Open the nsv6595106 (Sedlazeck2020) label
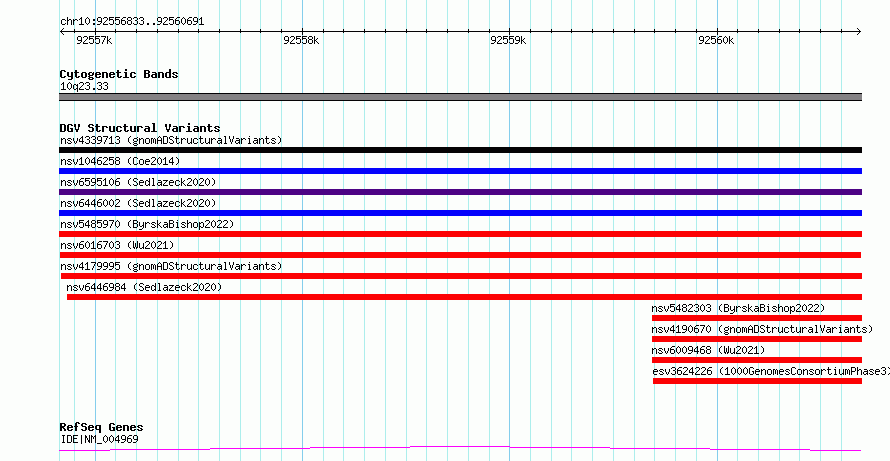Viewport: 890px width, 461px height. pyautogui.click(x=138, y=182)
